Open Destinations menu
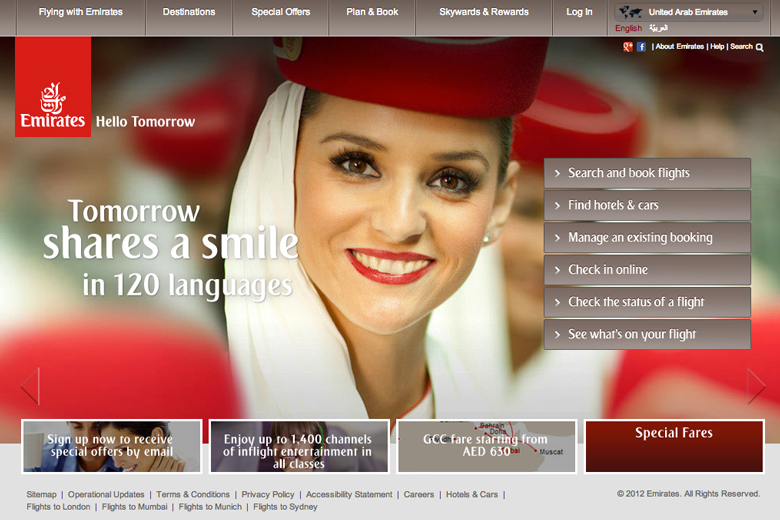 coord(189,12)
